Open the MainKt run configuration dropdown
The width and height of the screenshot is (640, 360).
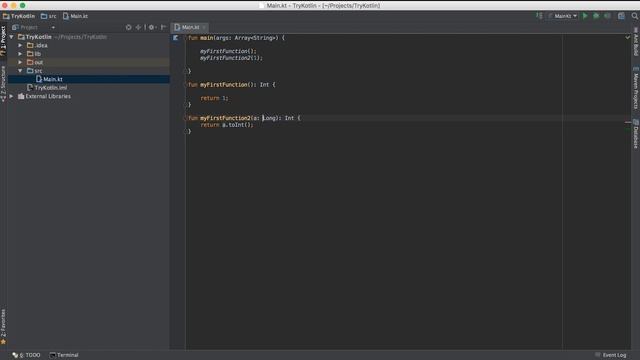pyautogui.click(x=563, y=16)
